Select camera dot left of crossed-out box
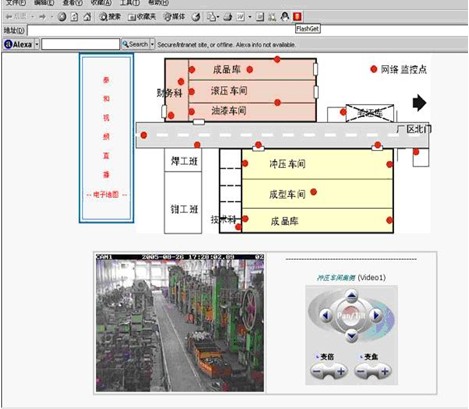 tap(343, 112)
